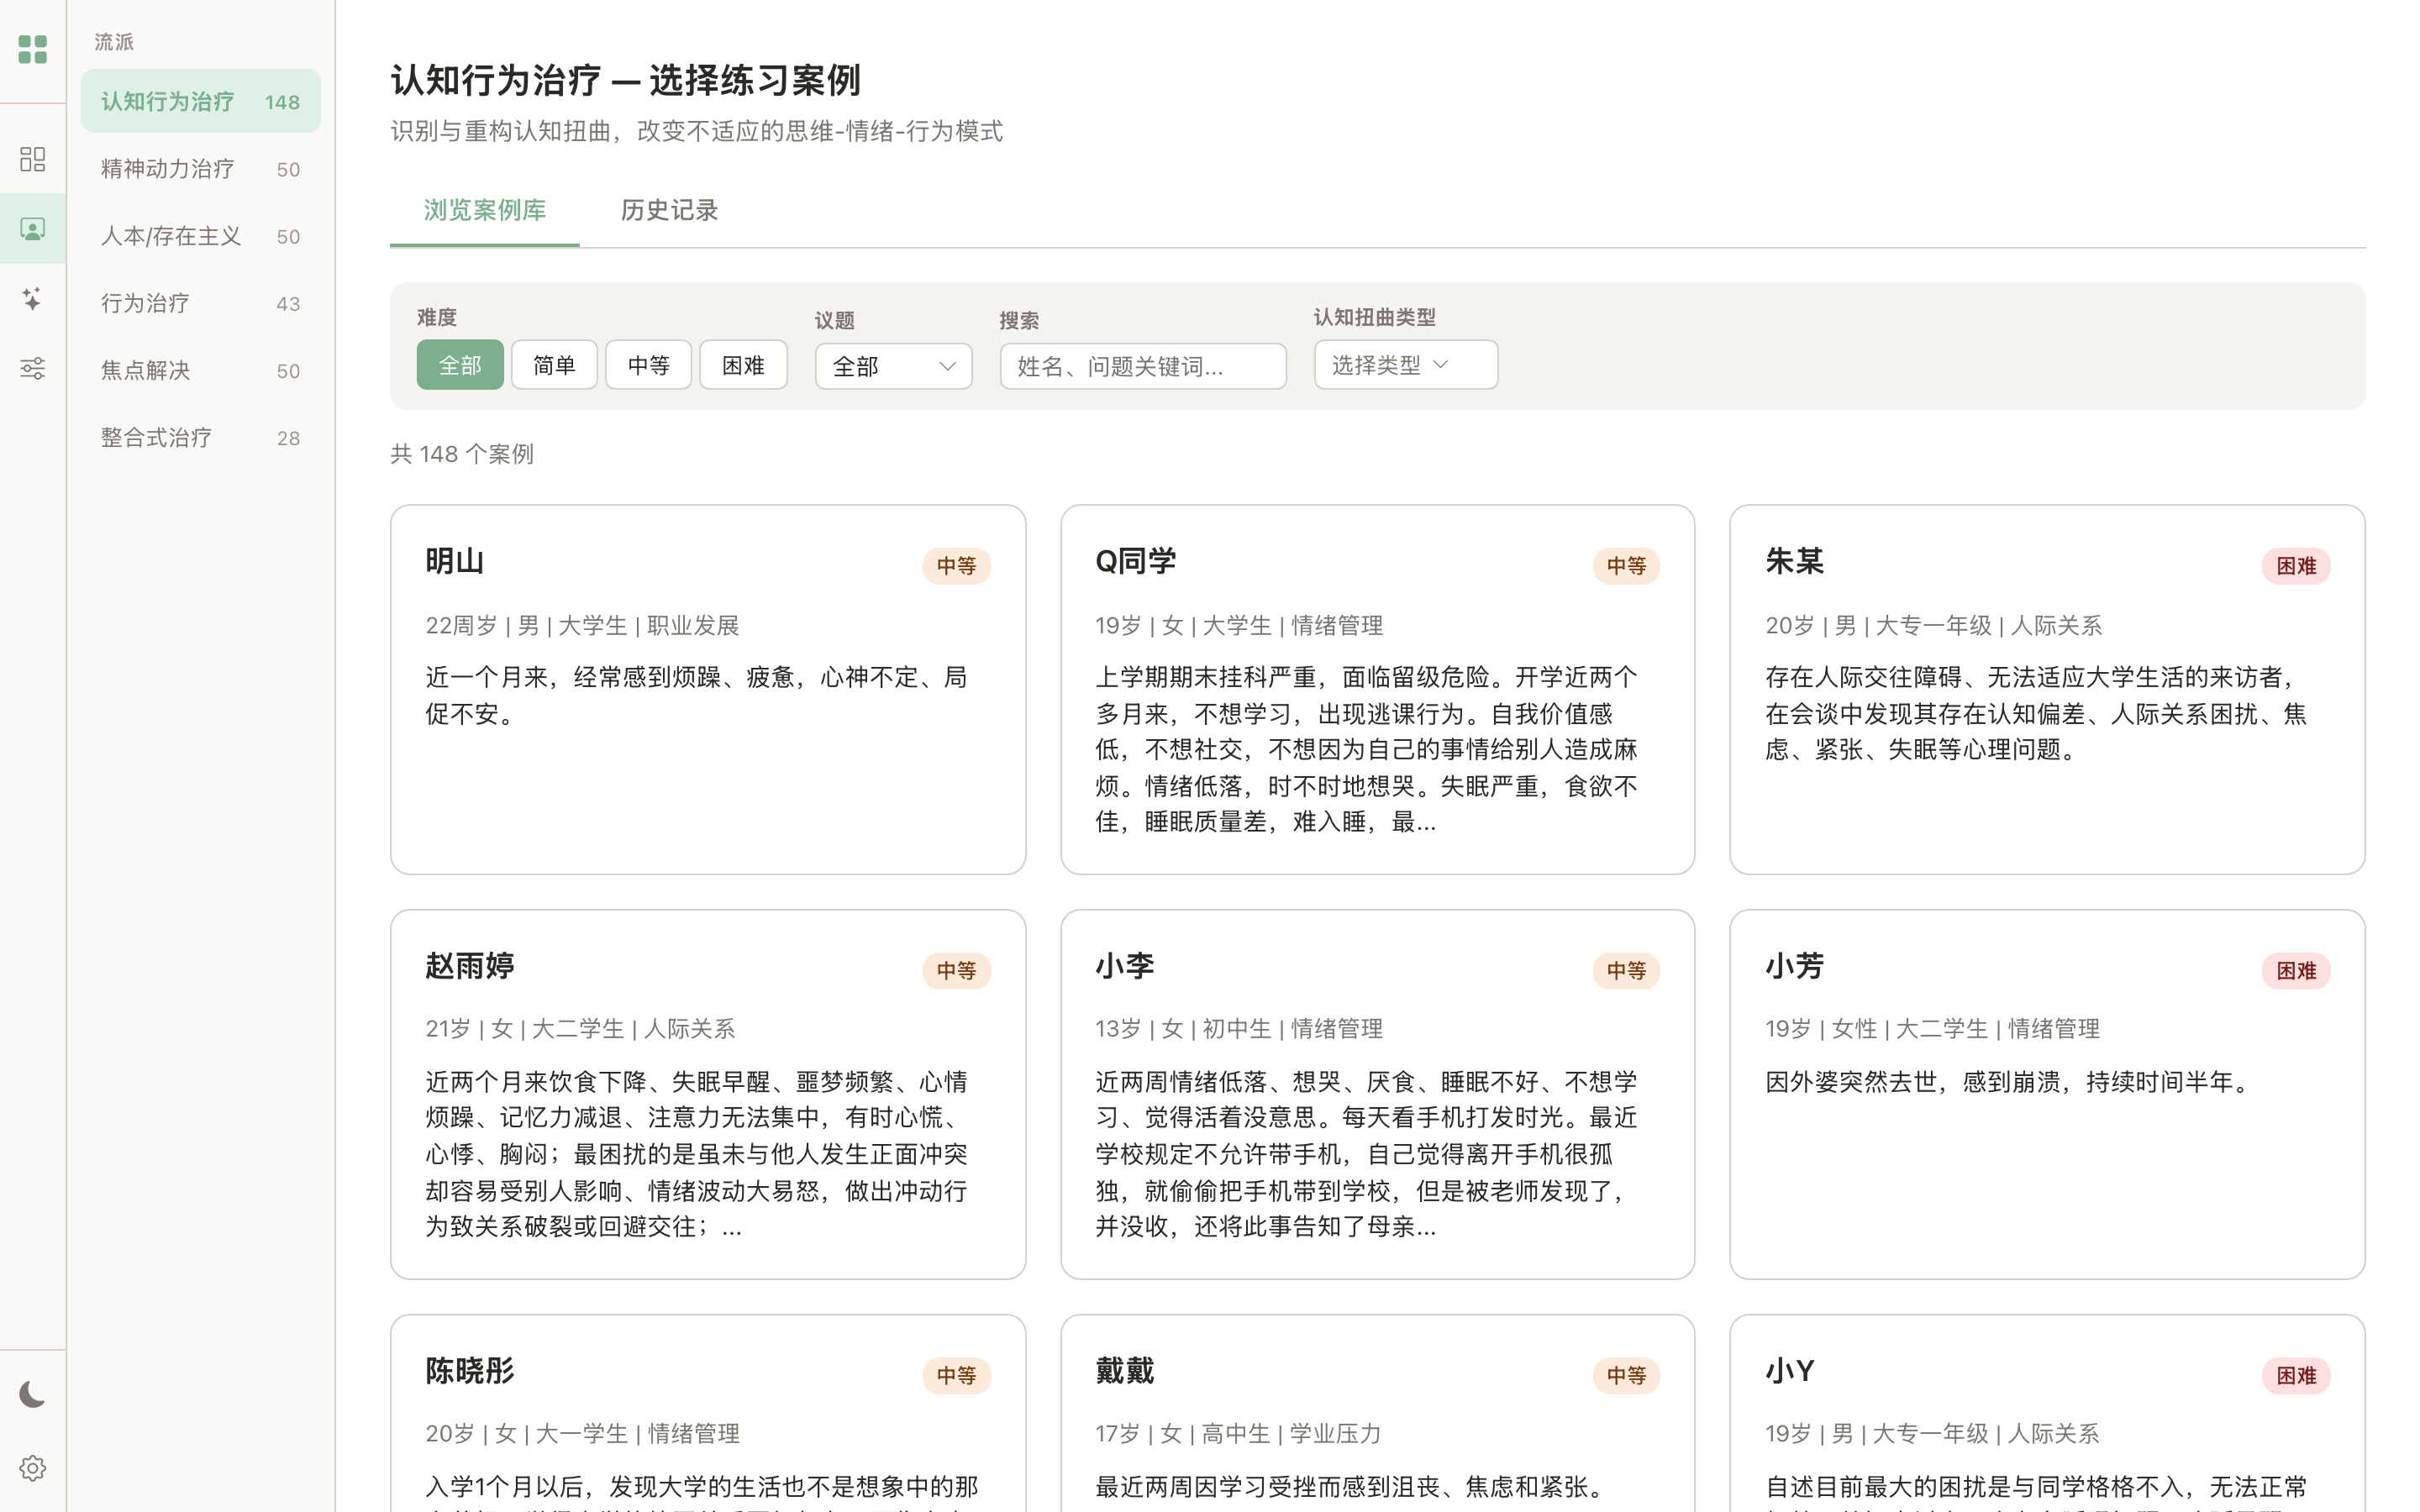The height and width of the screenshot is (1512, 2420).
Task: Click the 13岁 | 女 | 初中生 | 情绪管理 line
Action: tap(1239, 1029)
